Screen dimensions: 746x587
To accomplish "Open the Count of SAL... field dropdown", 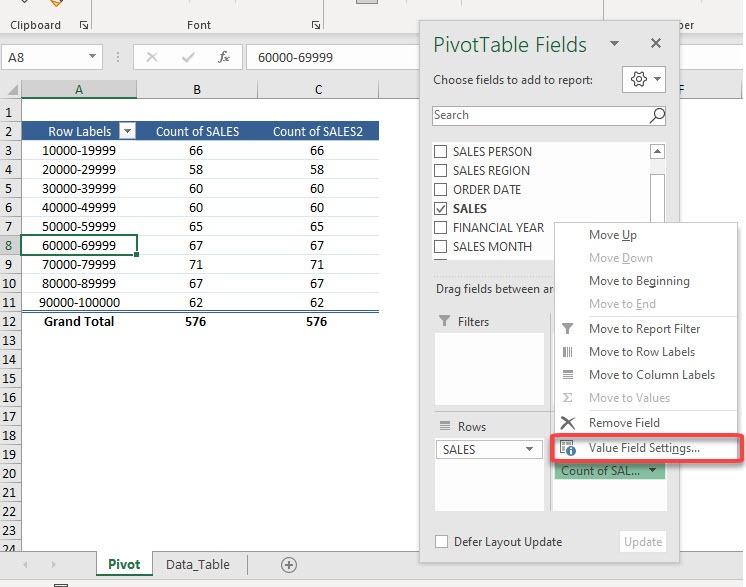I will click(x=653, y=471).
